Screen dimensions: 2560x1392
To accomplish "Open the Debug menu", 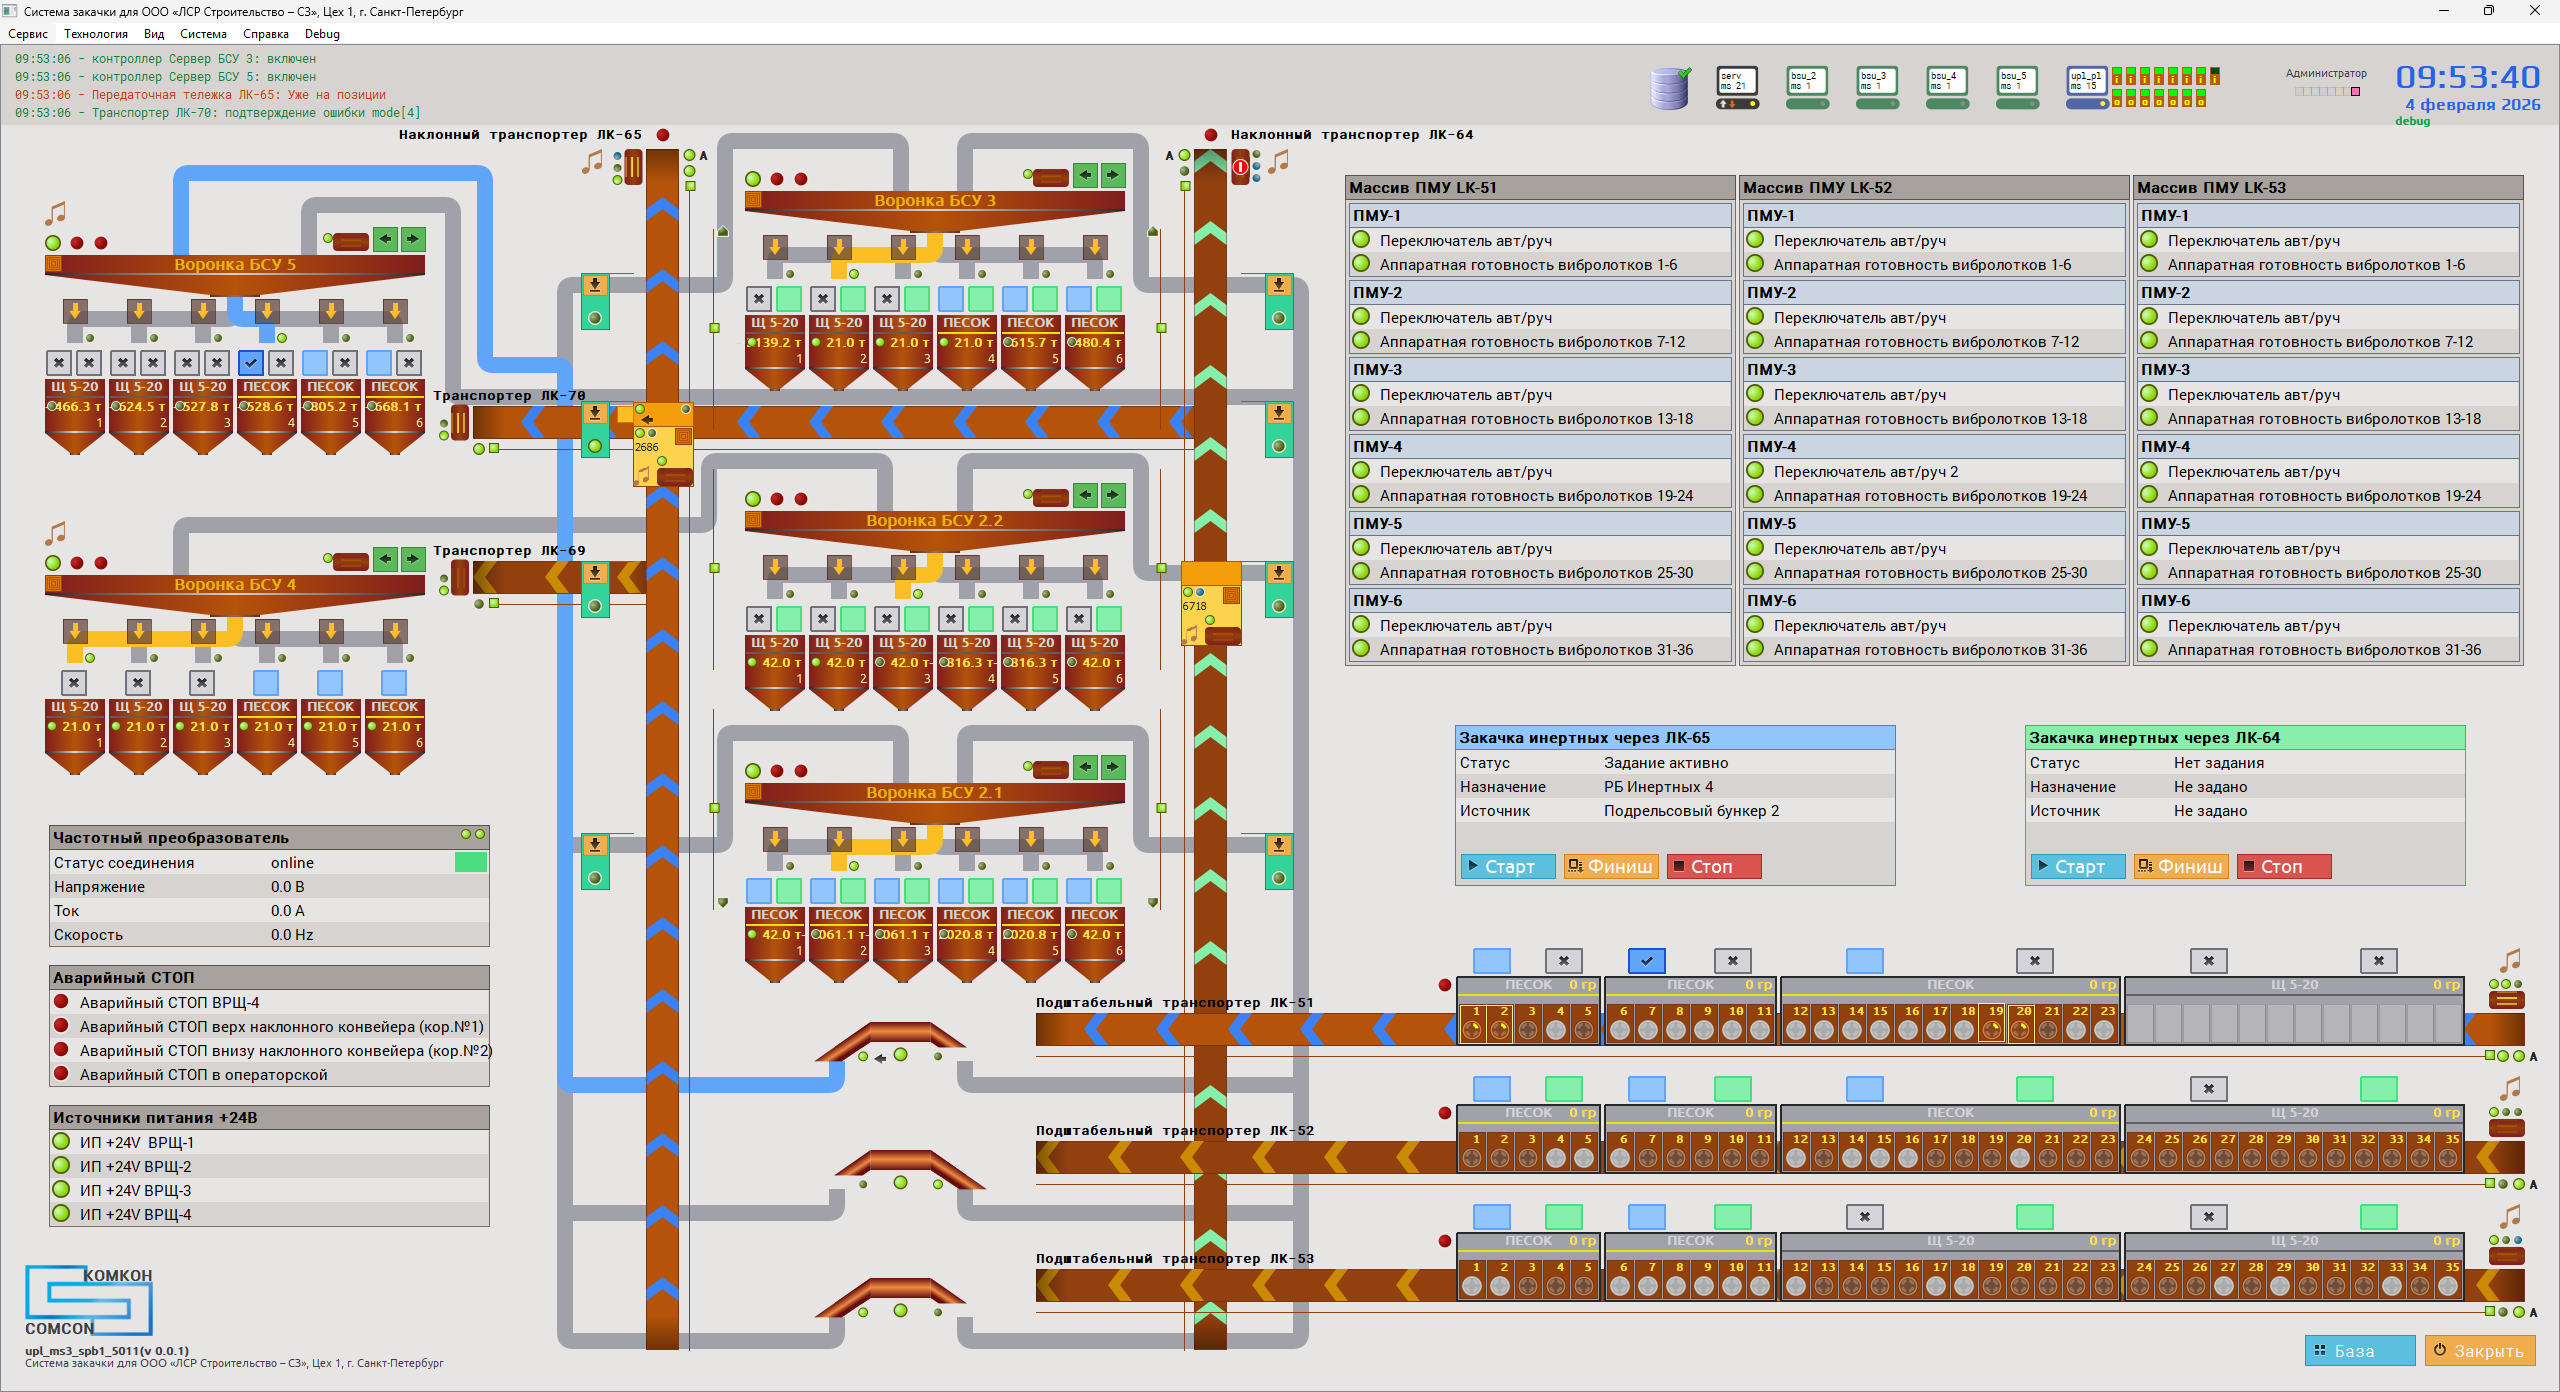I will (x=322, y=34).
